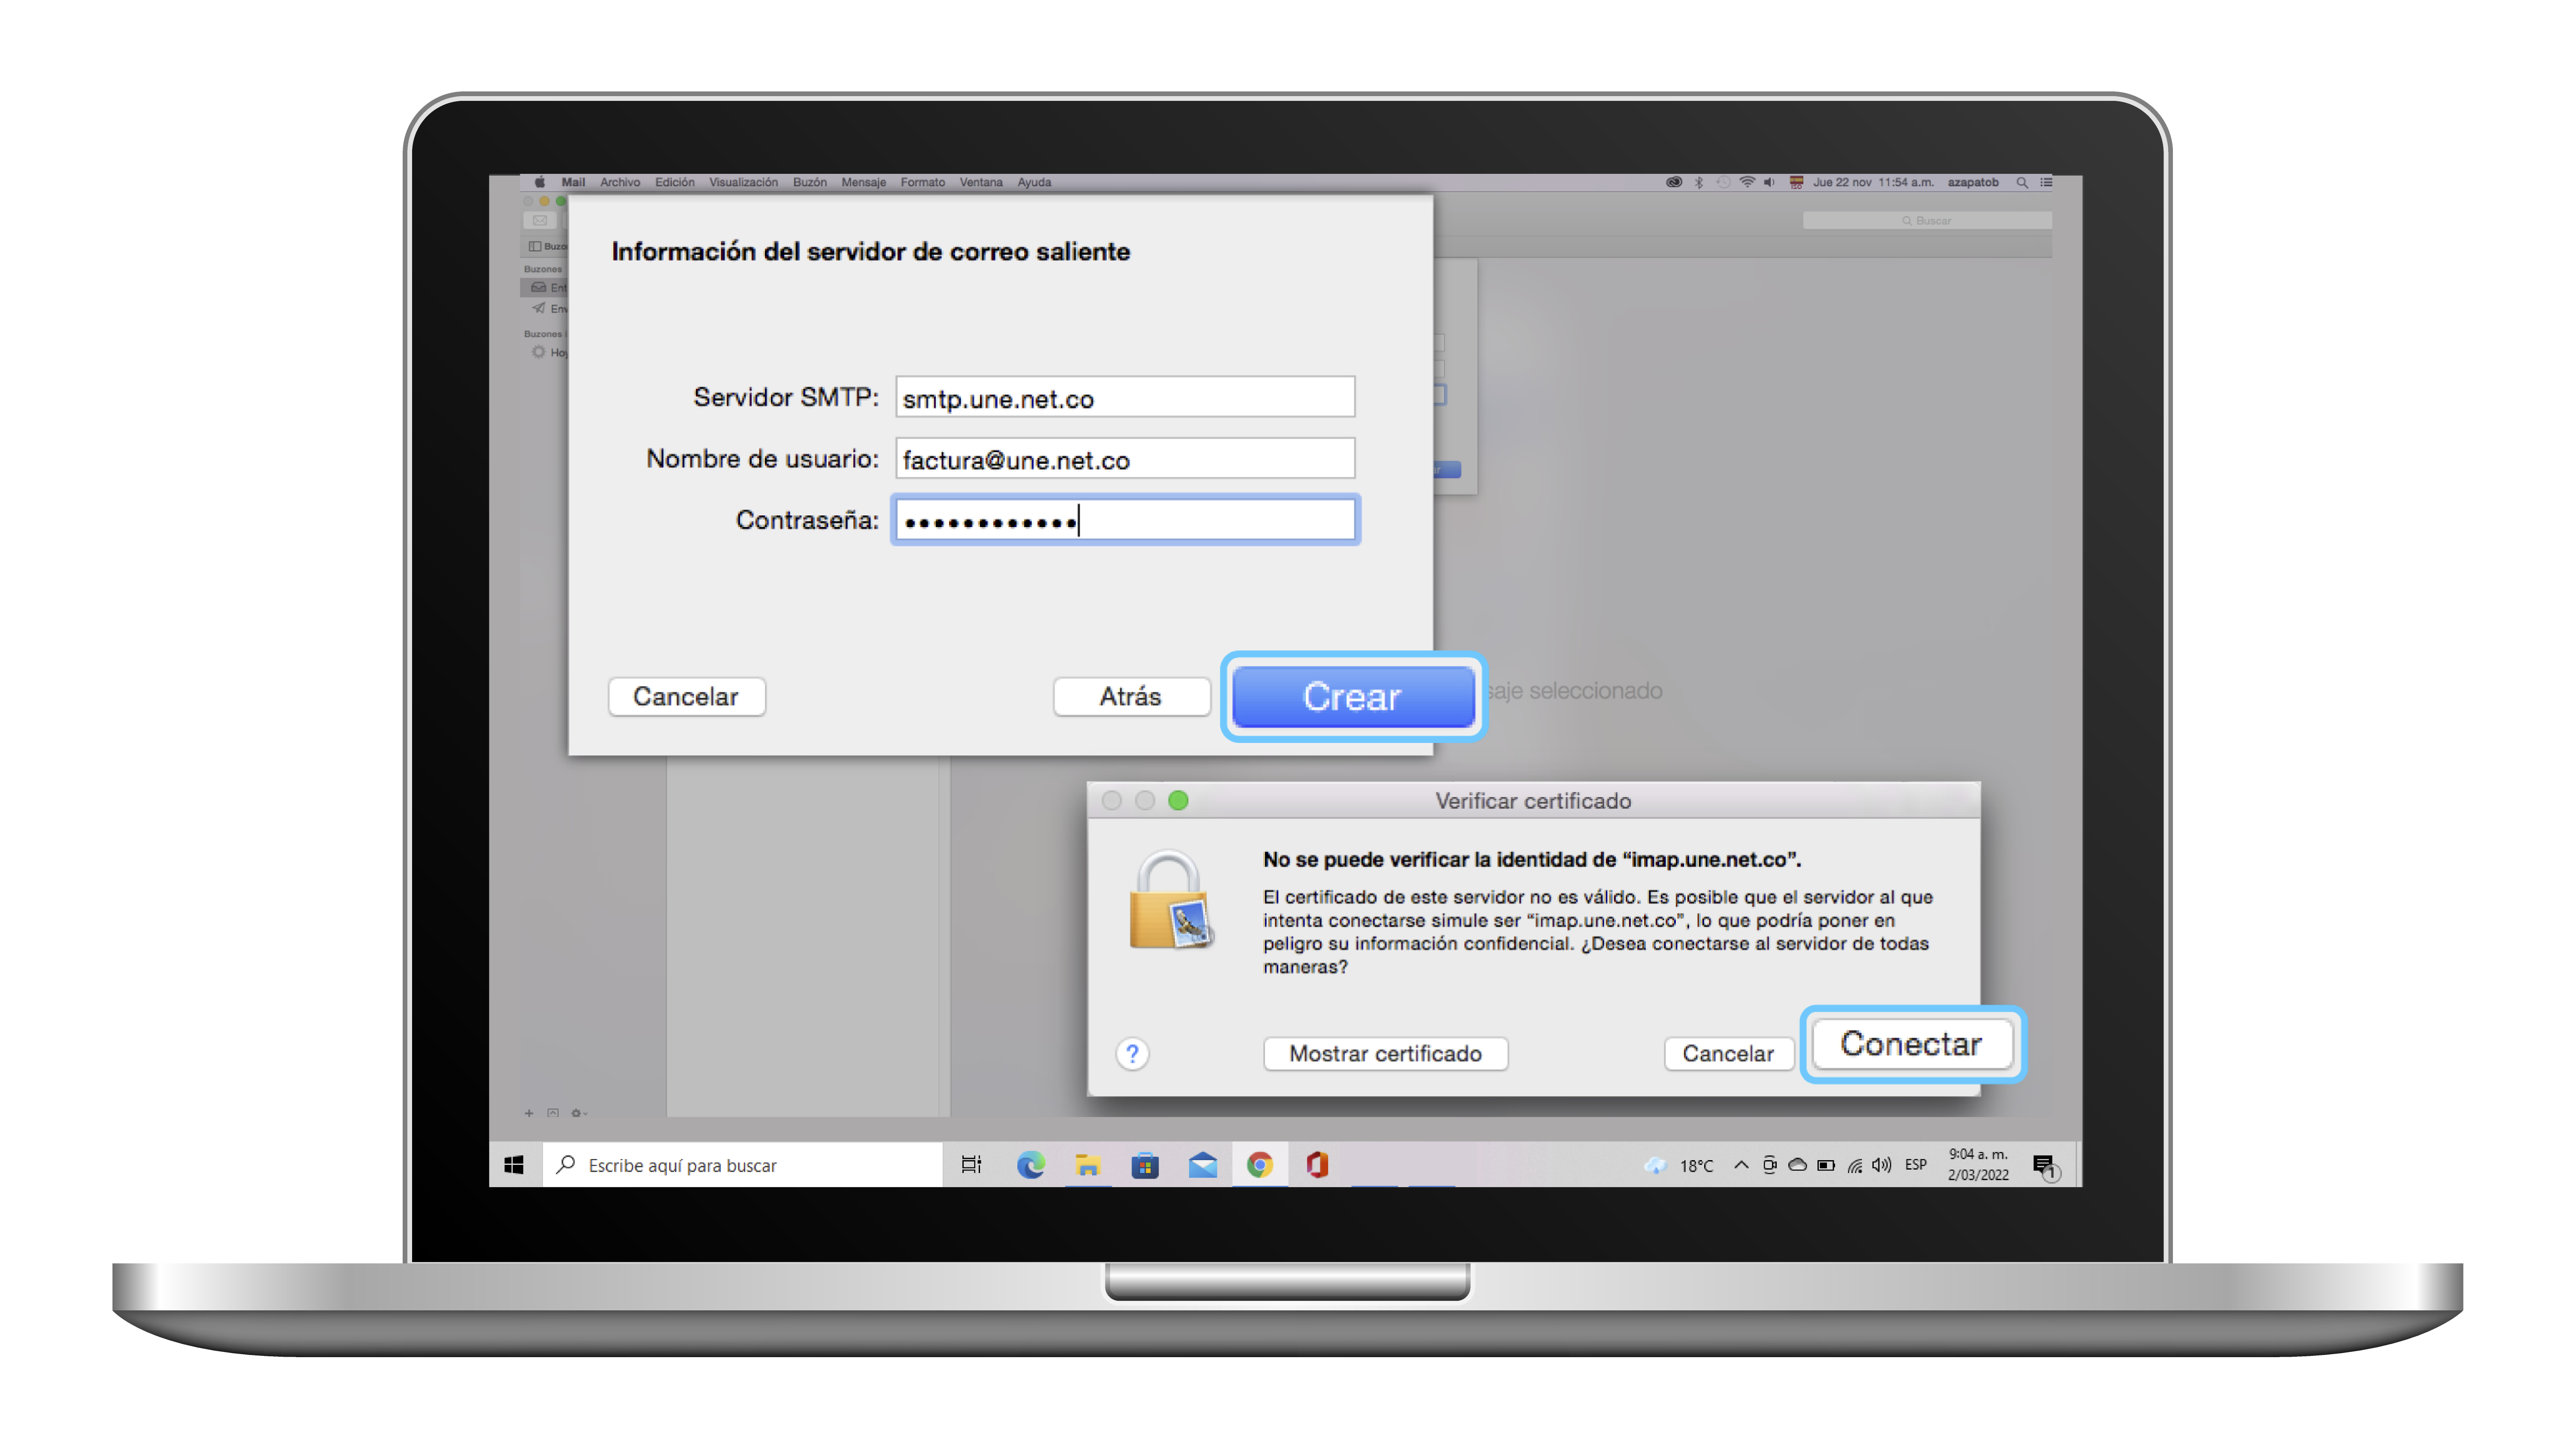The height and width of the screenshot is (1449, 2576).
Task: Click the Windows taskbar search box
Action: click(x=742, y=1165)
